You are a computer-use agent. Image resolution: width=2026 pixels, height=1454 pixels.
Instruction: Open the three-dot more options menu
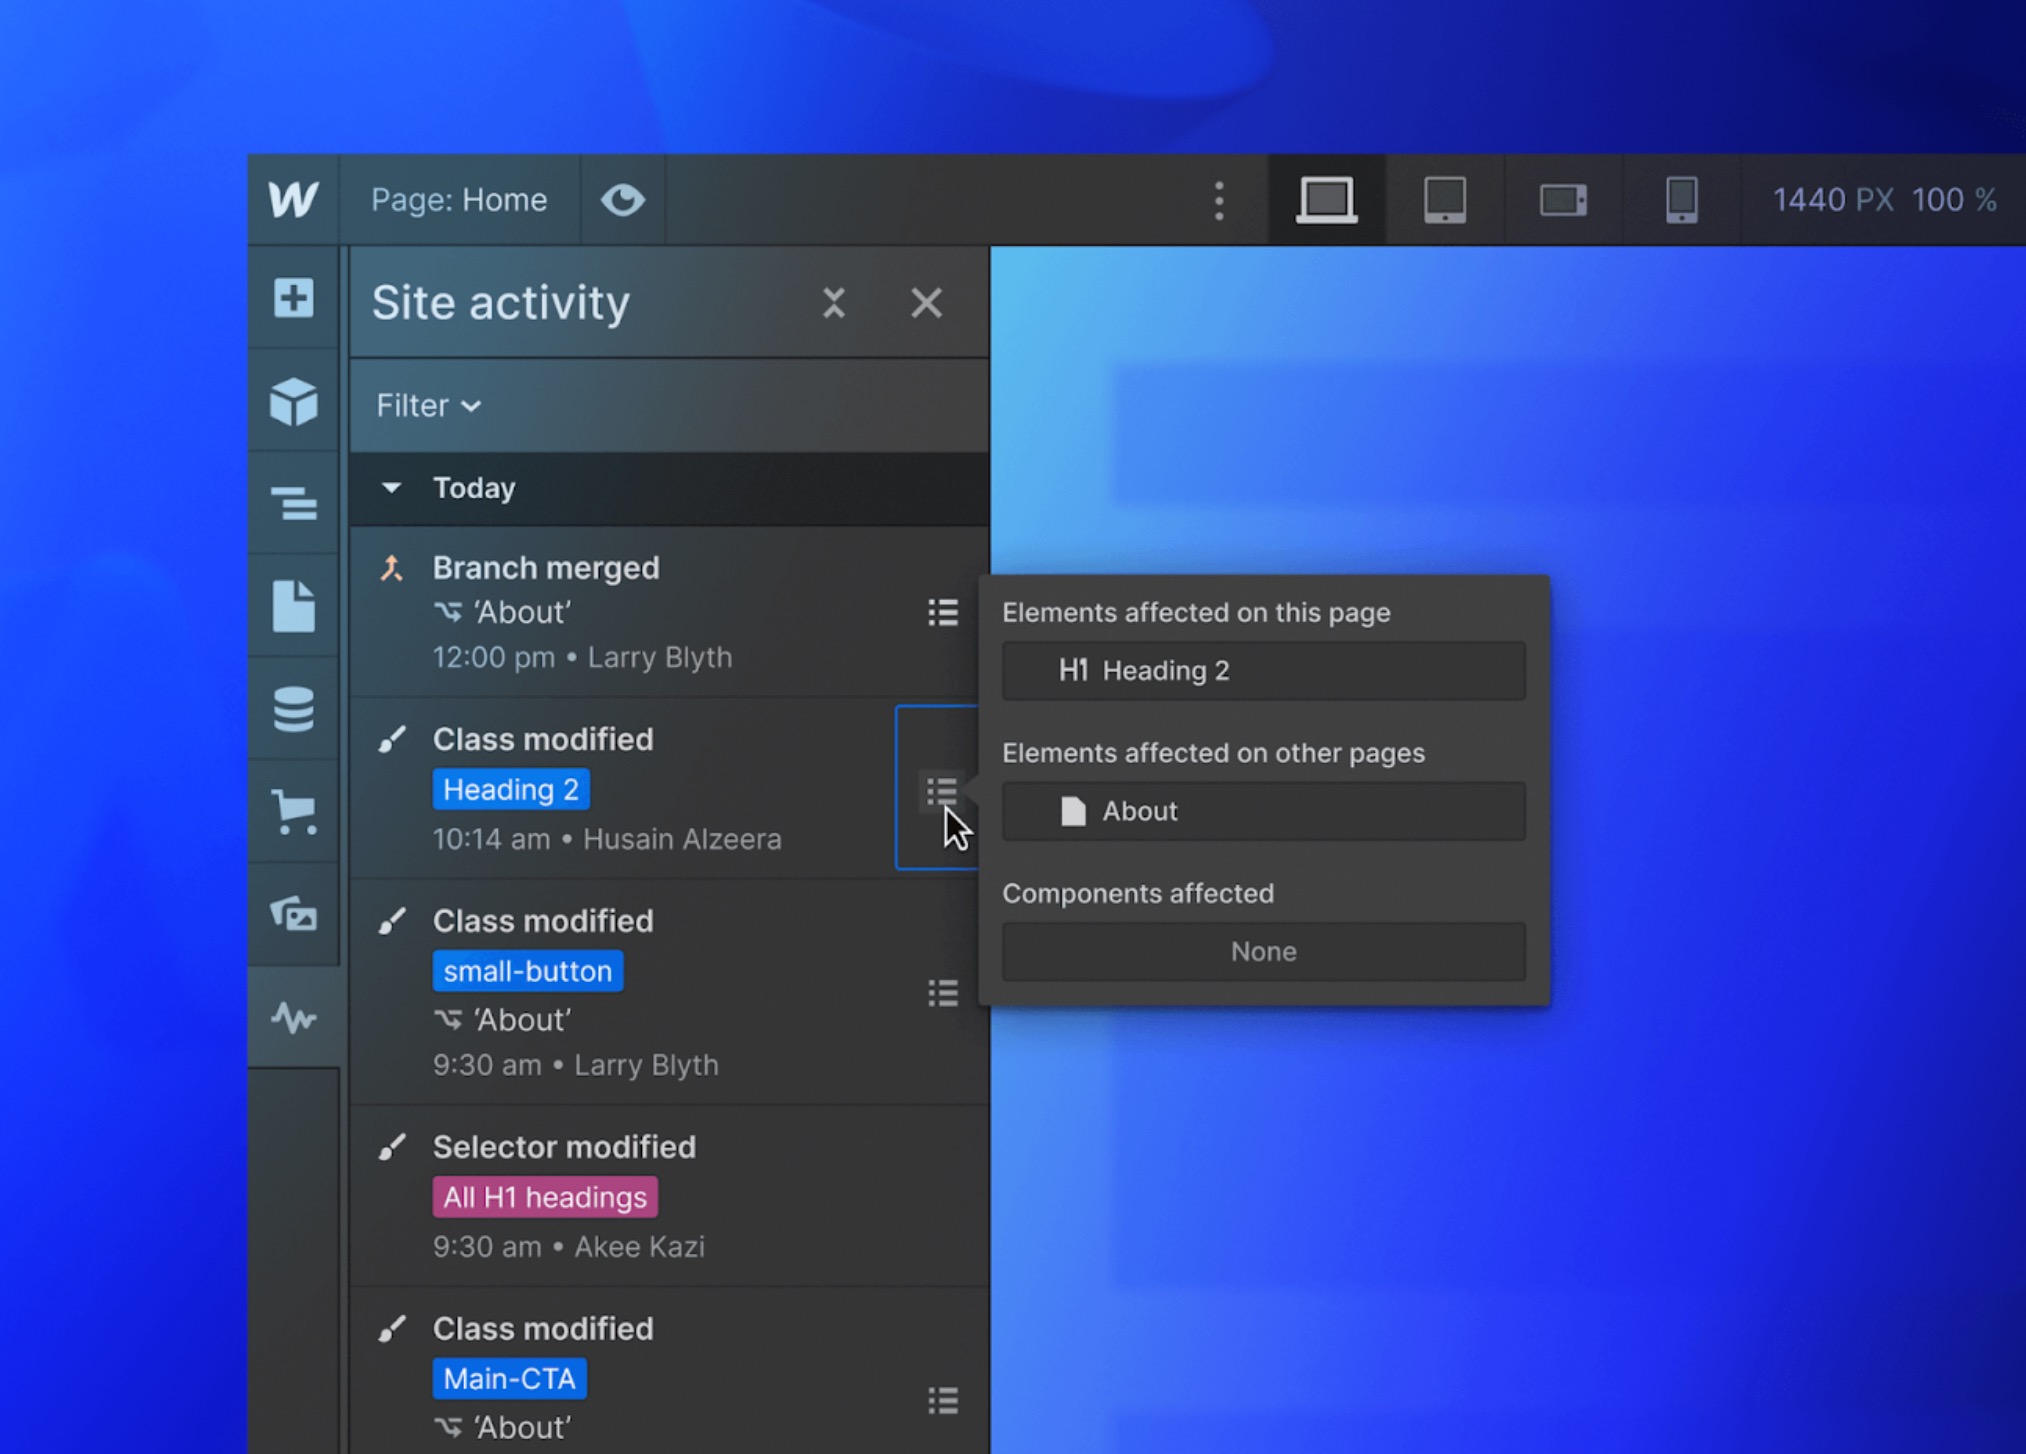pos(1218,200)
